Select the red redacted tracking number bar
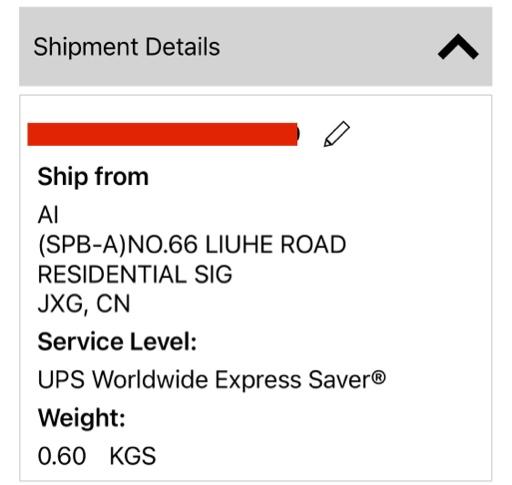This screenshot has width=512, height=485. tap(163, 134)
